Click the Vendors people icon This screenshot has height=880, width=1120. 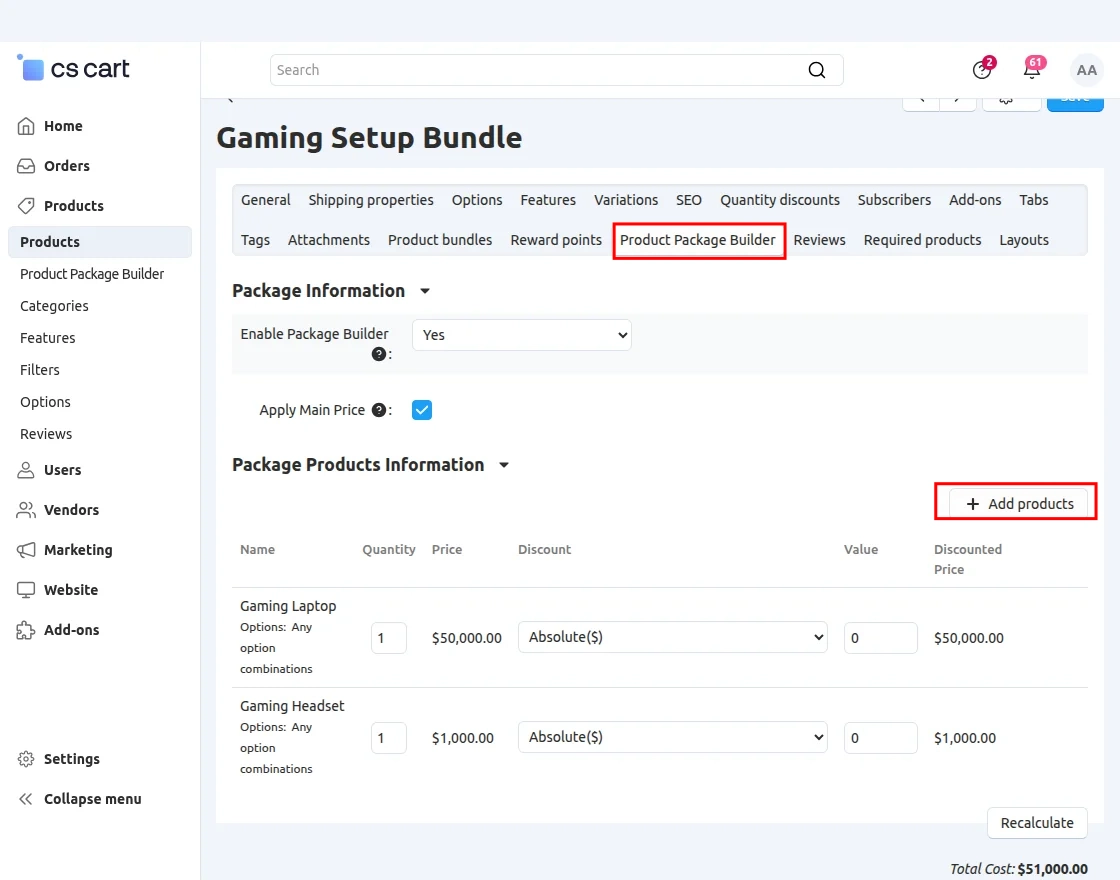click(x=26, y=510)
